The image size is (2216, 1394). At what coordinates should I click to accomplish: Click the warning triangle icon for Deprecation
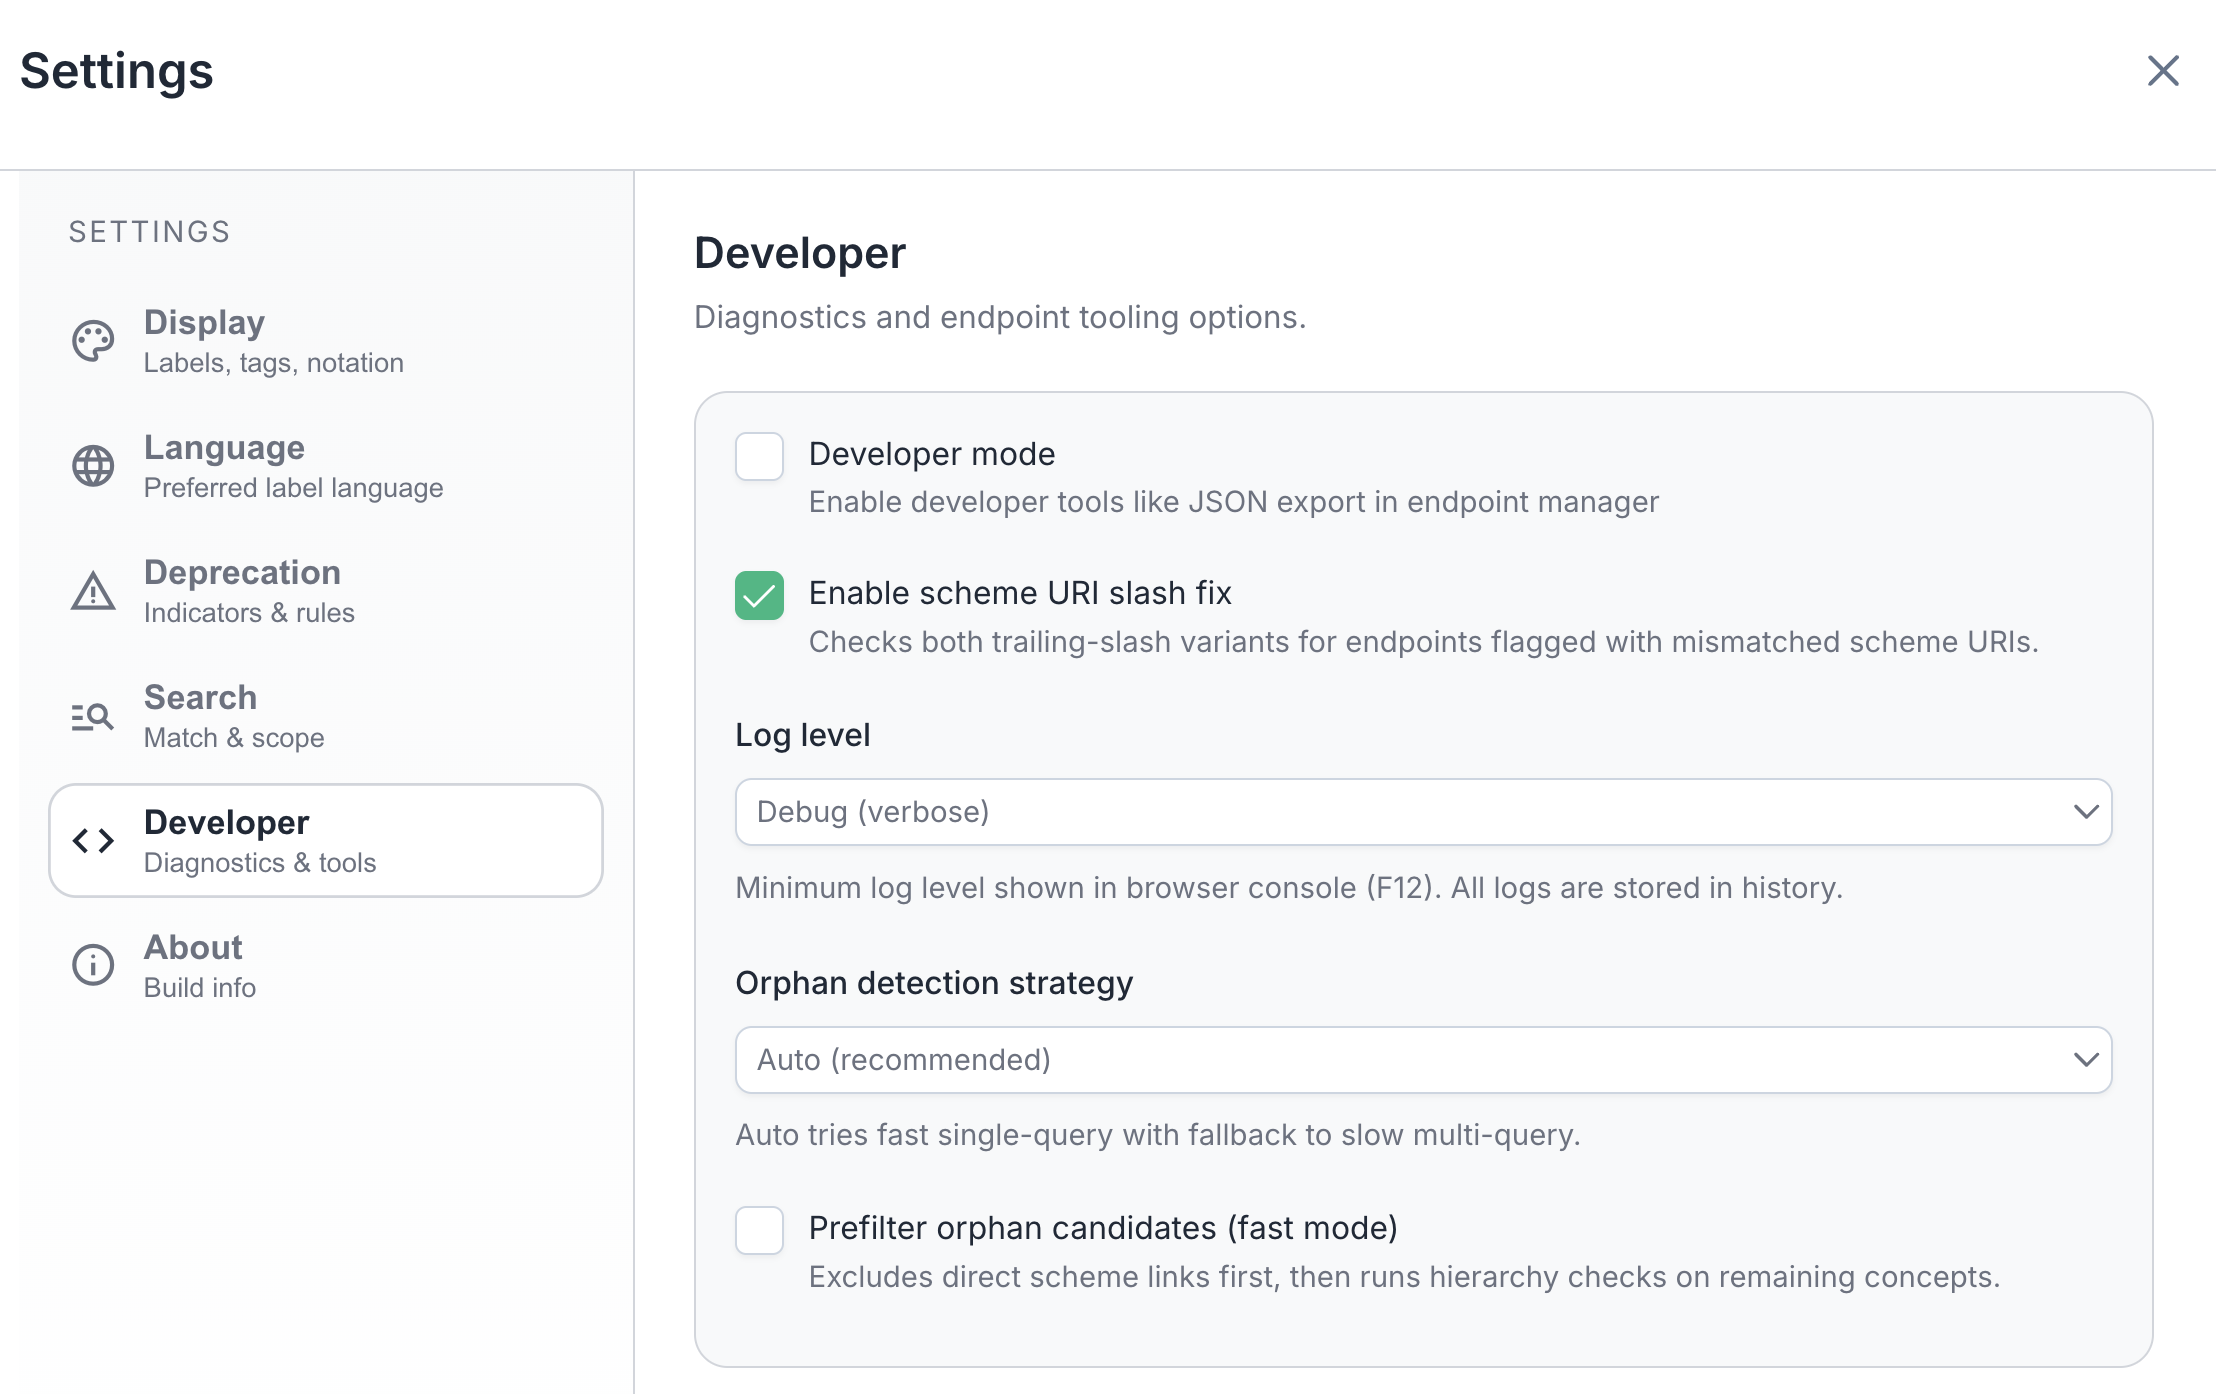91,591
